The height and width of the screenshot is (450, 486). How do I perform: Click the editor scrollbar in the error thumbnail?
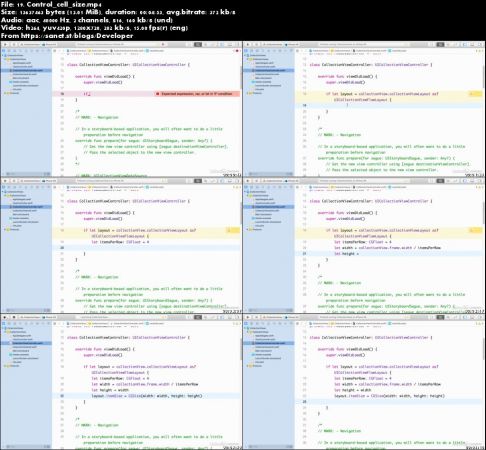241,77
